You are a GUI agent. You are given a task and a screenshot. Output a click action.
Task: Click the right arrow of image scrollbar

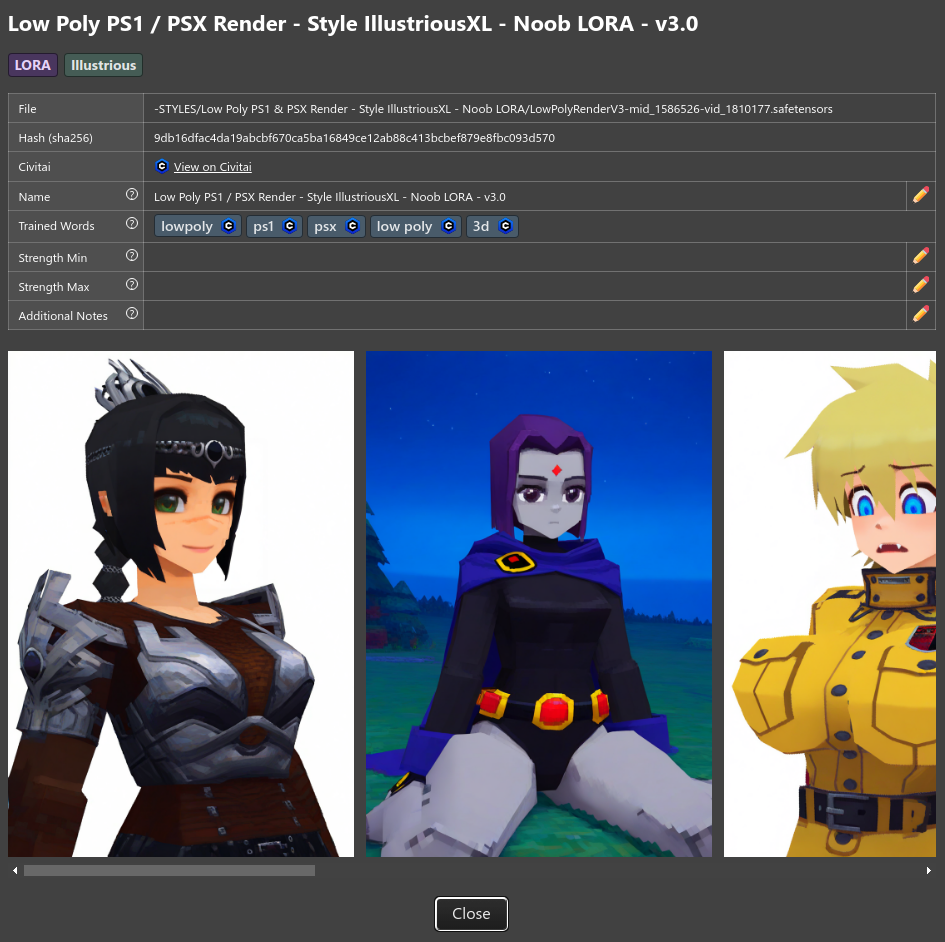(x=929, y=870)
